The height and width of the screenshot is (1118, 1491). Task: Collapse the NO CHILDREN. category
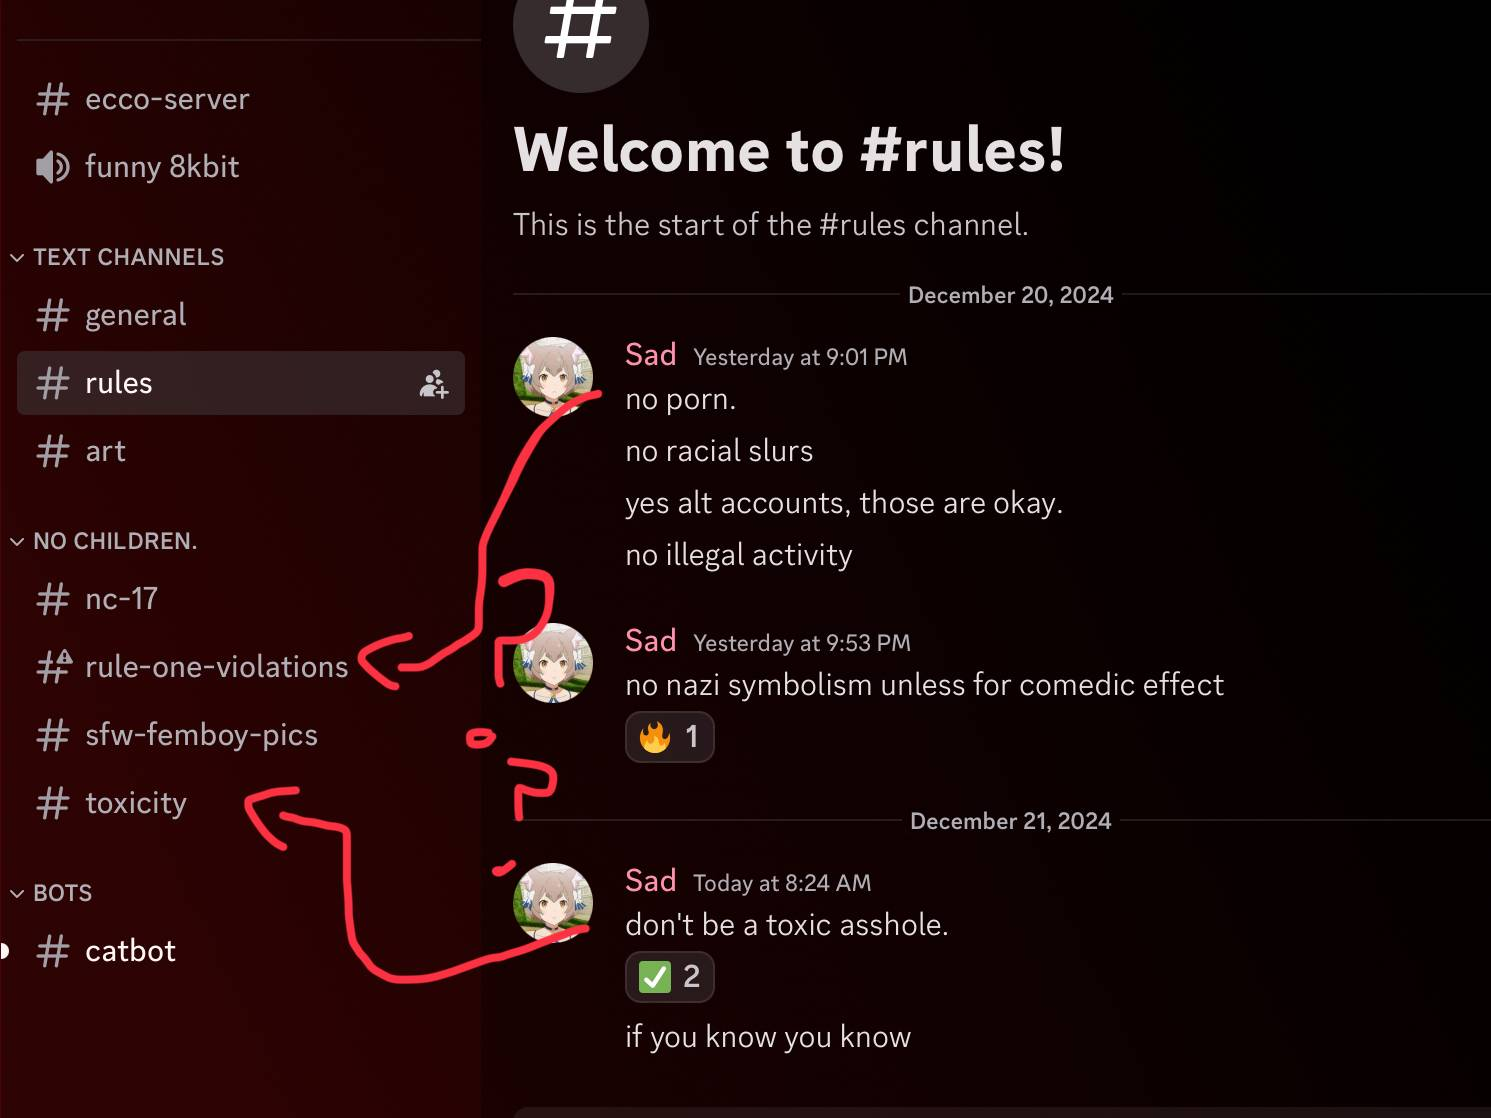click(105, 541)
